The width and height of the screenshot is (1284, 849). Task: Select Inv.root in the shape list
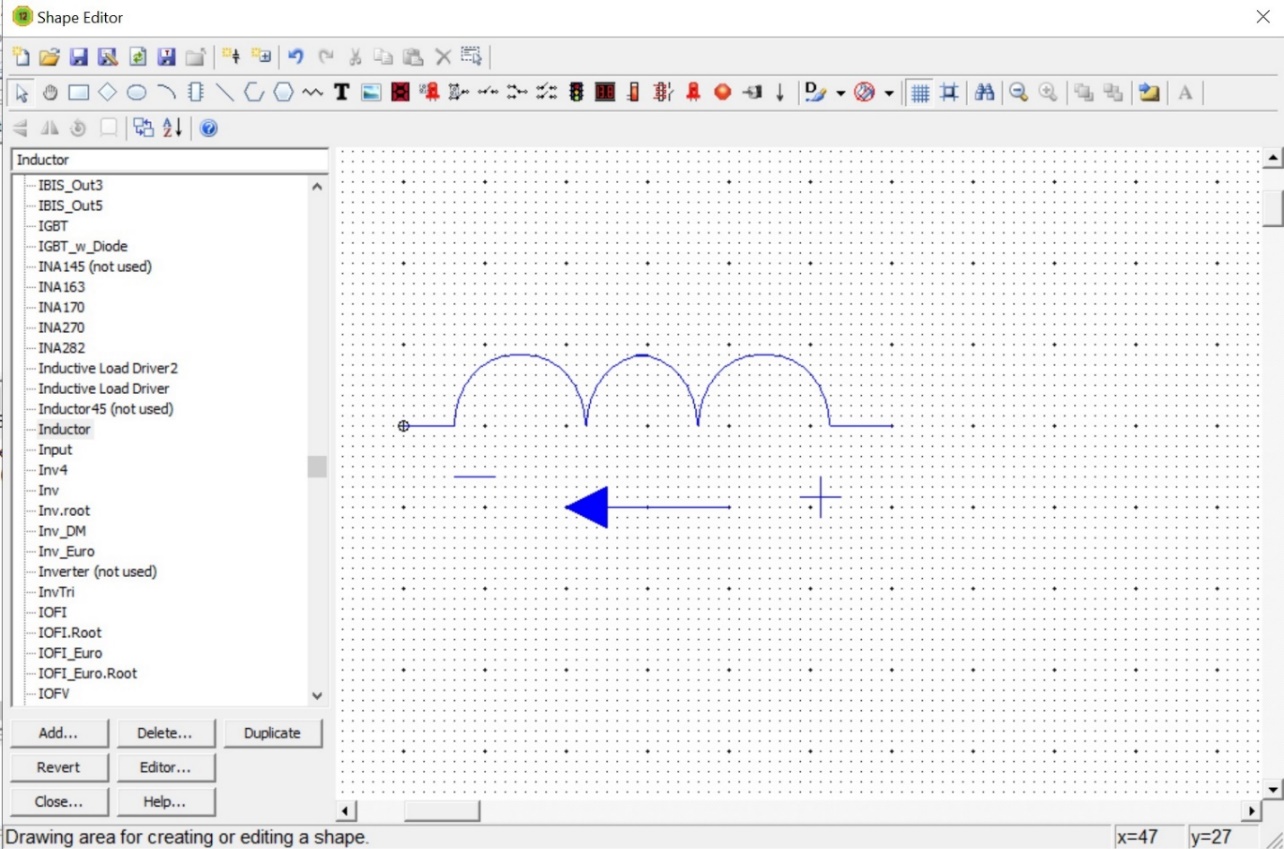click(64, 511)
